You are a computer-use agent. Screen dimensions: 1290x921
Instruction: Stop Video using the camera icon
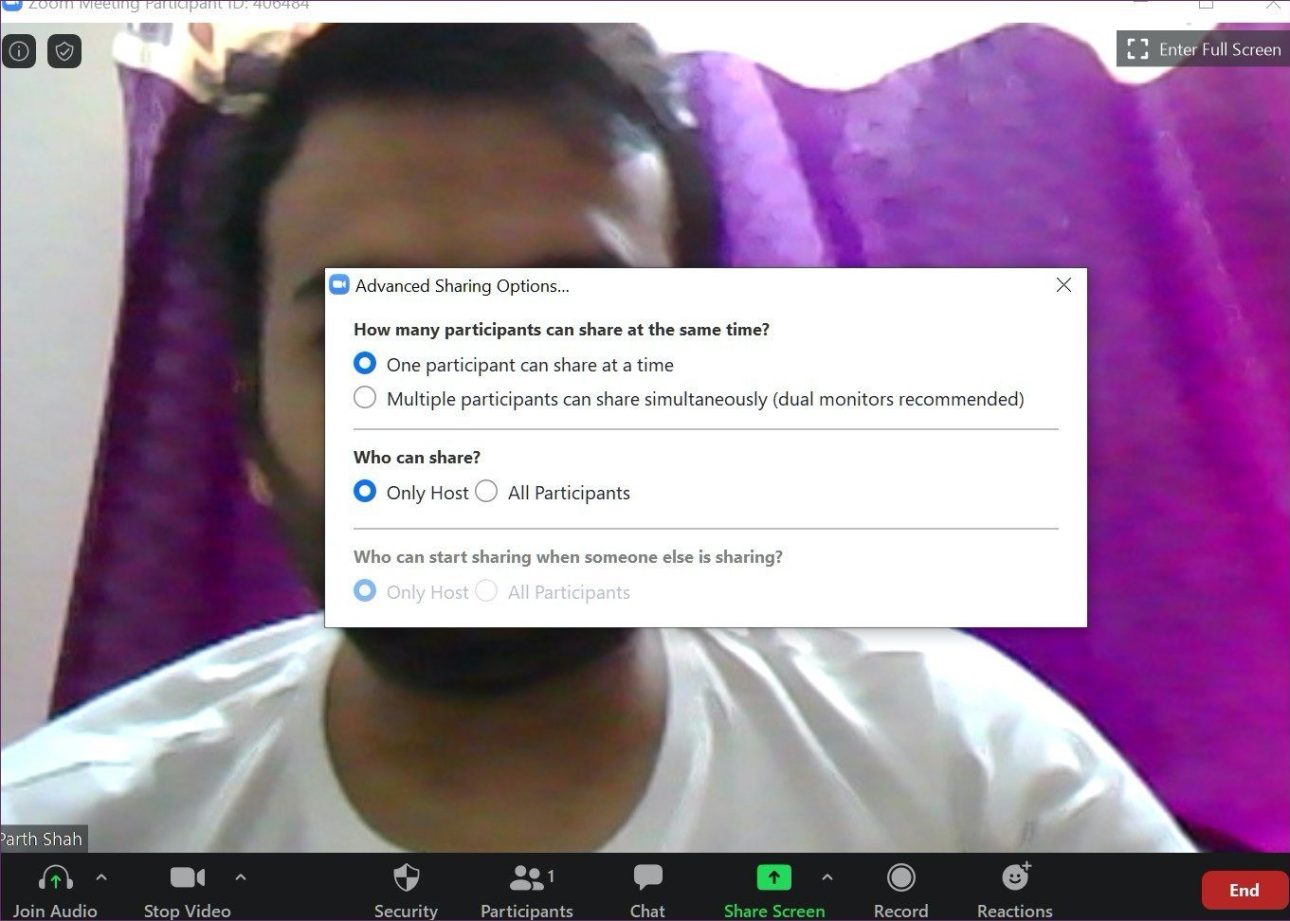coord(187,878)
